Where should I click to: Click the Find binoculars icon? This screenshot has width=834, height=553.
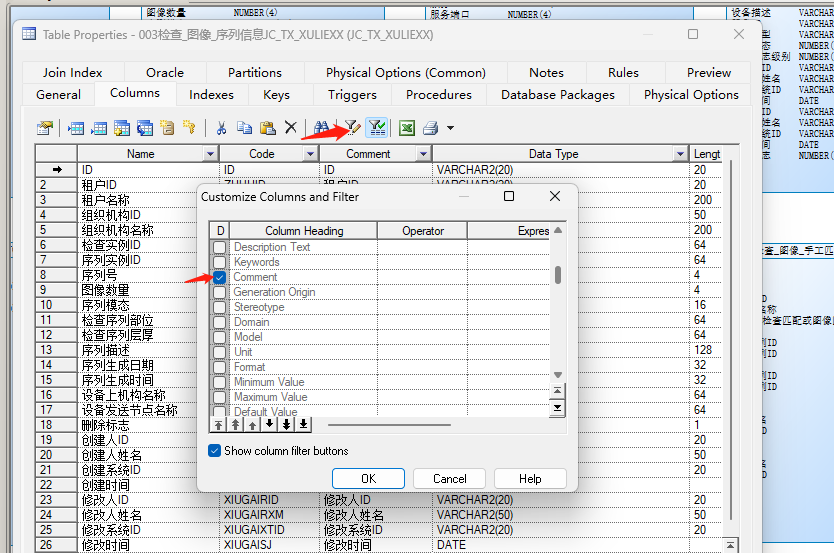click(322, 128)
